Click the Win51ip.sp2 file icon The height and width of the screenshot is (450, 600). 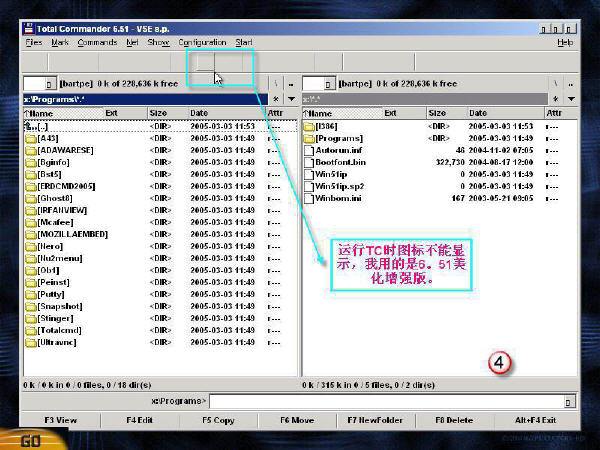click(309, 186)
